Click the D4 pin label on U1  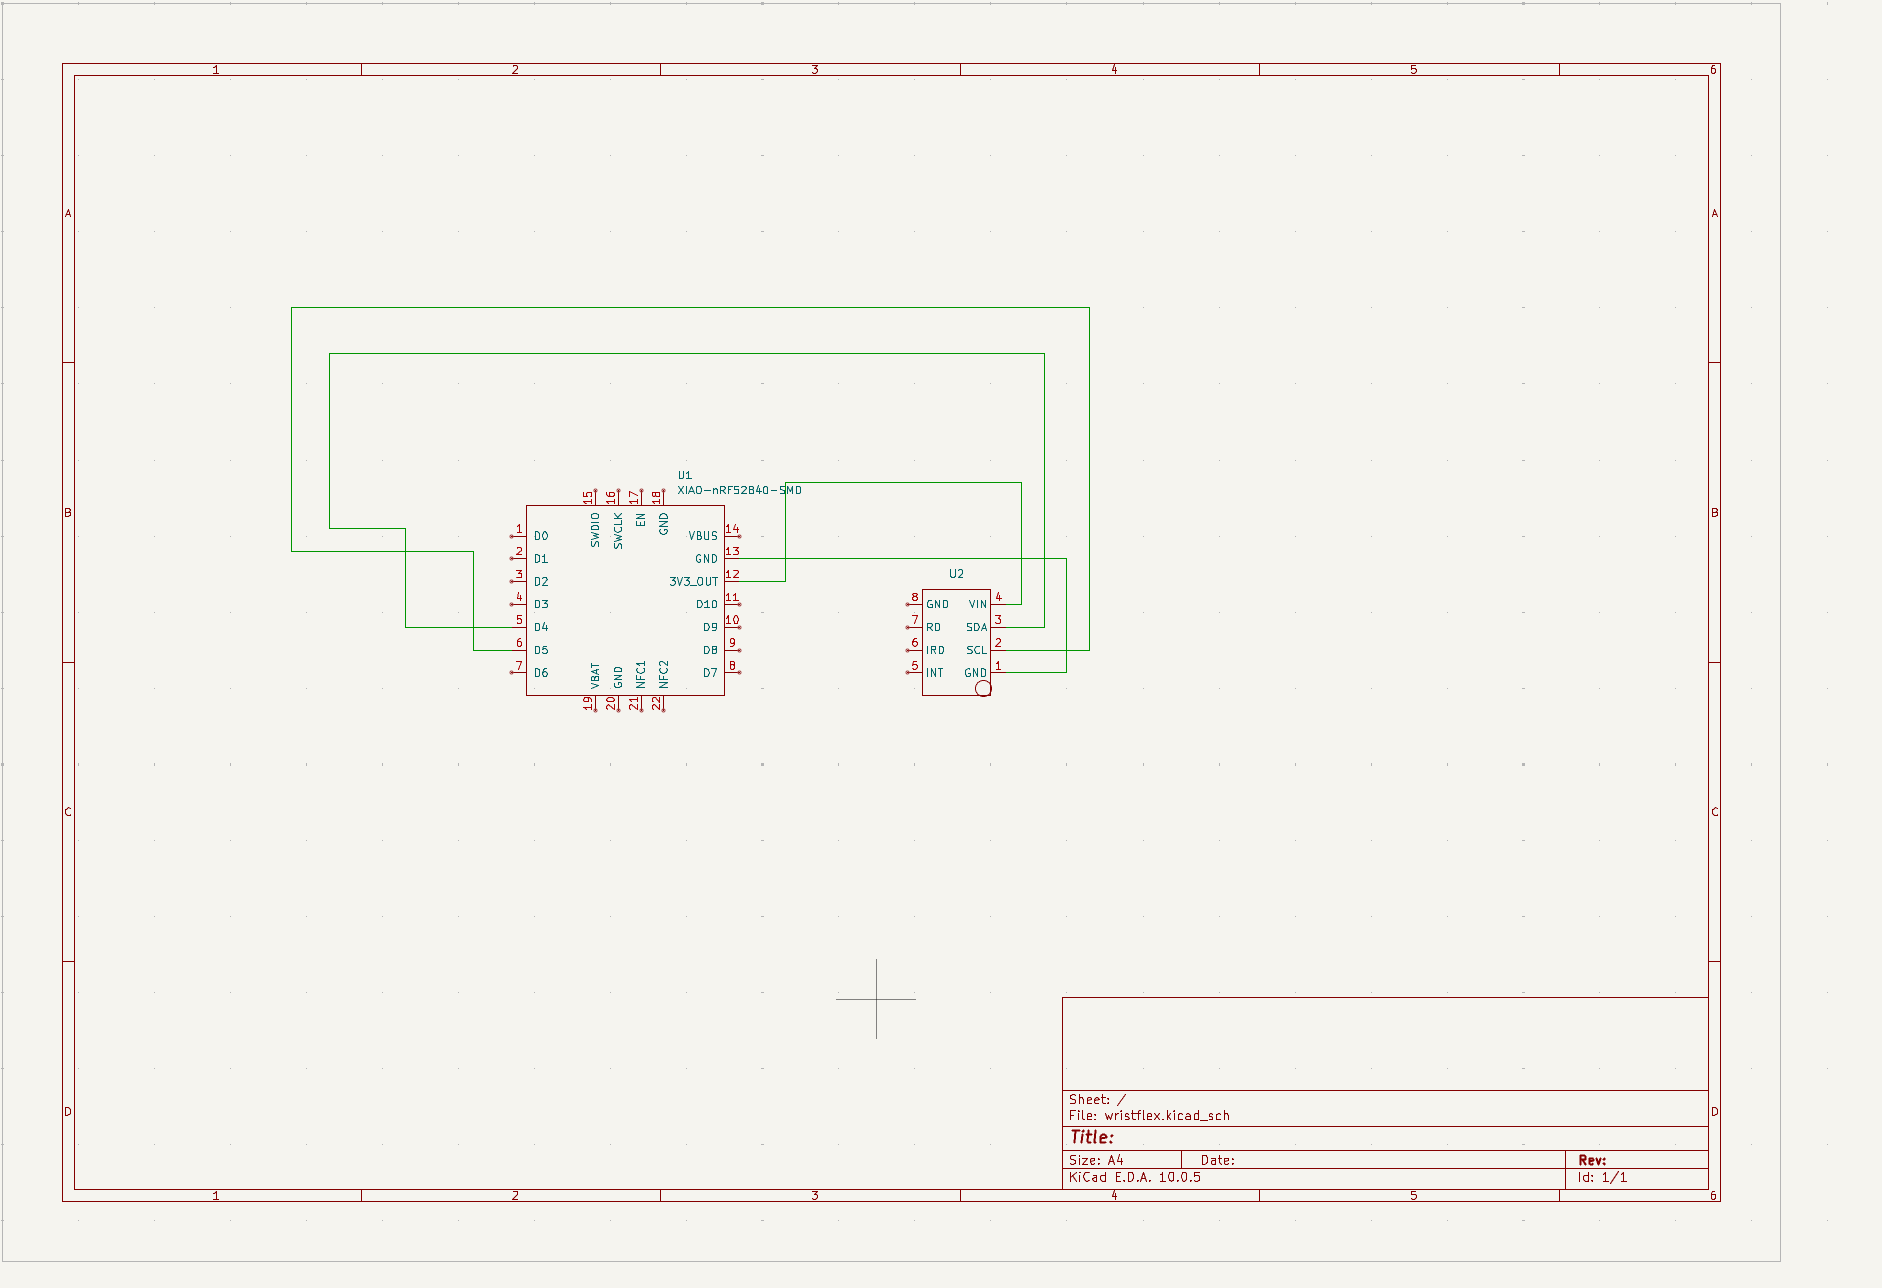541,628
